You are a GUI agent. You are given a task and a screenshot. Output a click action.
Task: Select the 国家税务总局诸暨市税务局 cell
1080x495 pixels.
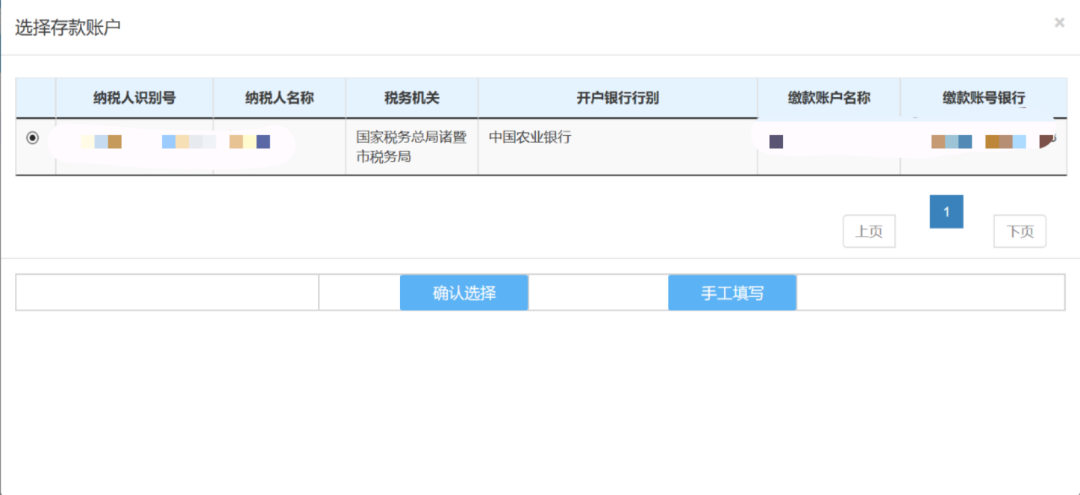pyautogui.click(x=411, y=147)
